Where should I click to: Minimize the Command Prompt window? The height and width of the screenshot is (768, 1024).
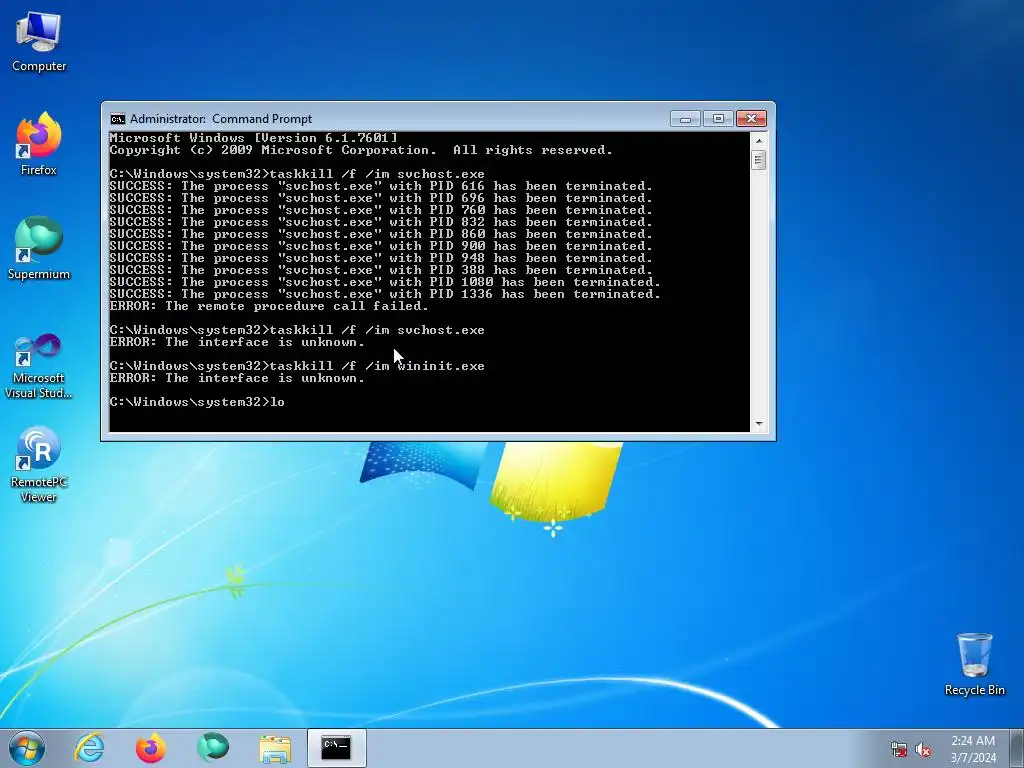tap(685, 119)
